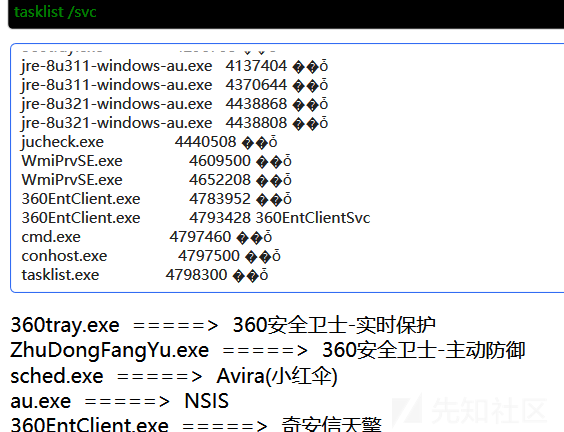This screenshot has height=432, width=564.
Task: Click the PID 4798300 value
Action: pos(196,275)
